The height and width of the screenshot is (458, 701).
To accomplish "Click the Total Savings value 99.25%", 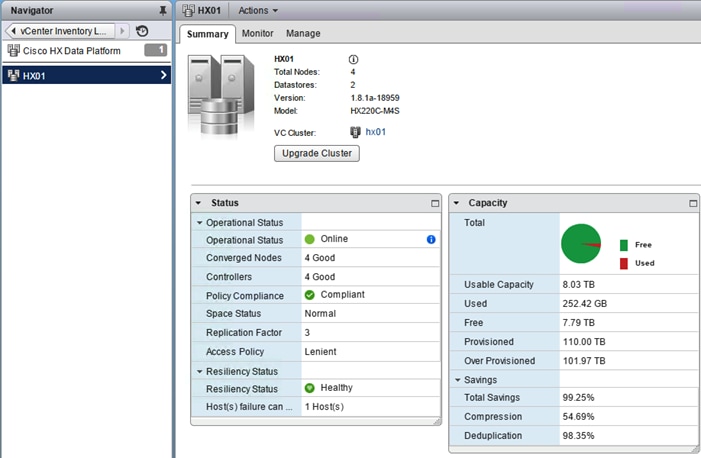I will 578,398.
